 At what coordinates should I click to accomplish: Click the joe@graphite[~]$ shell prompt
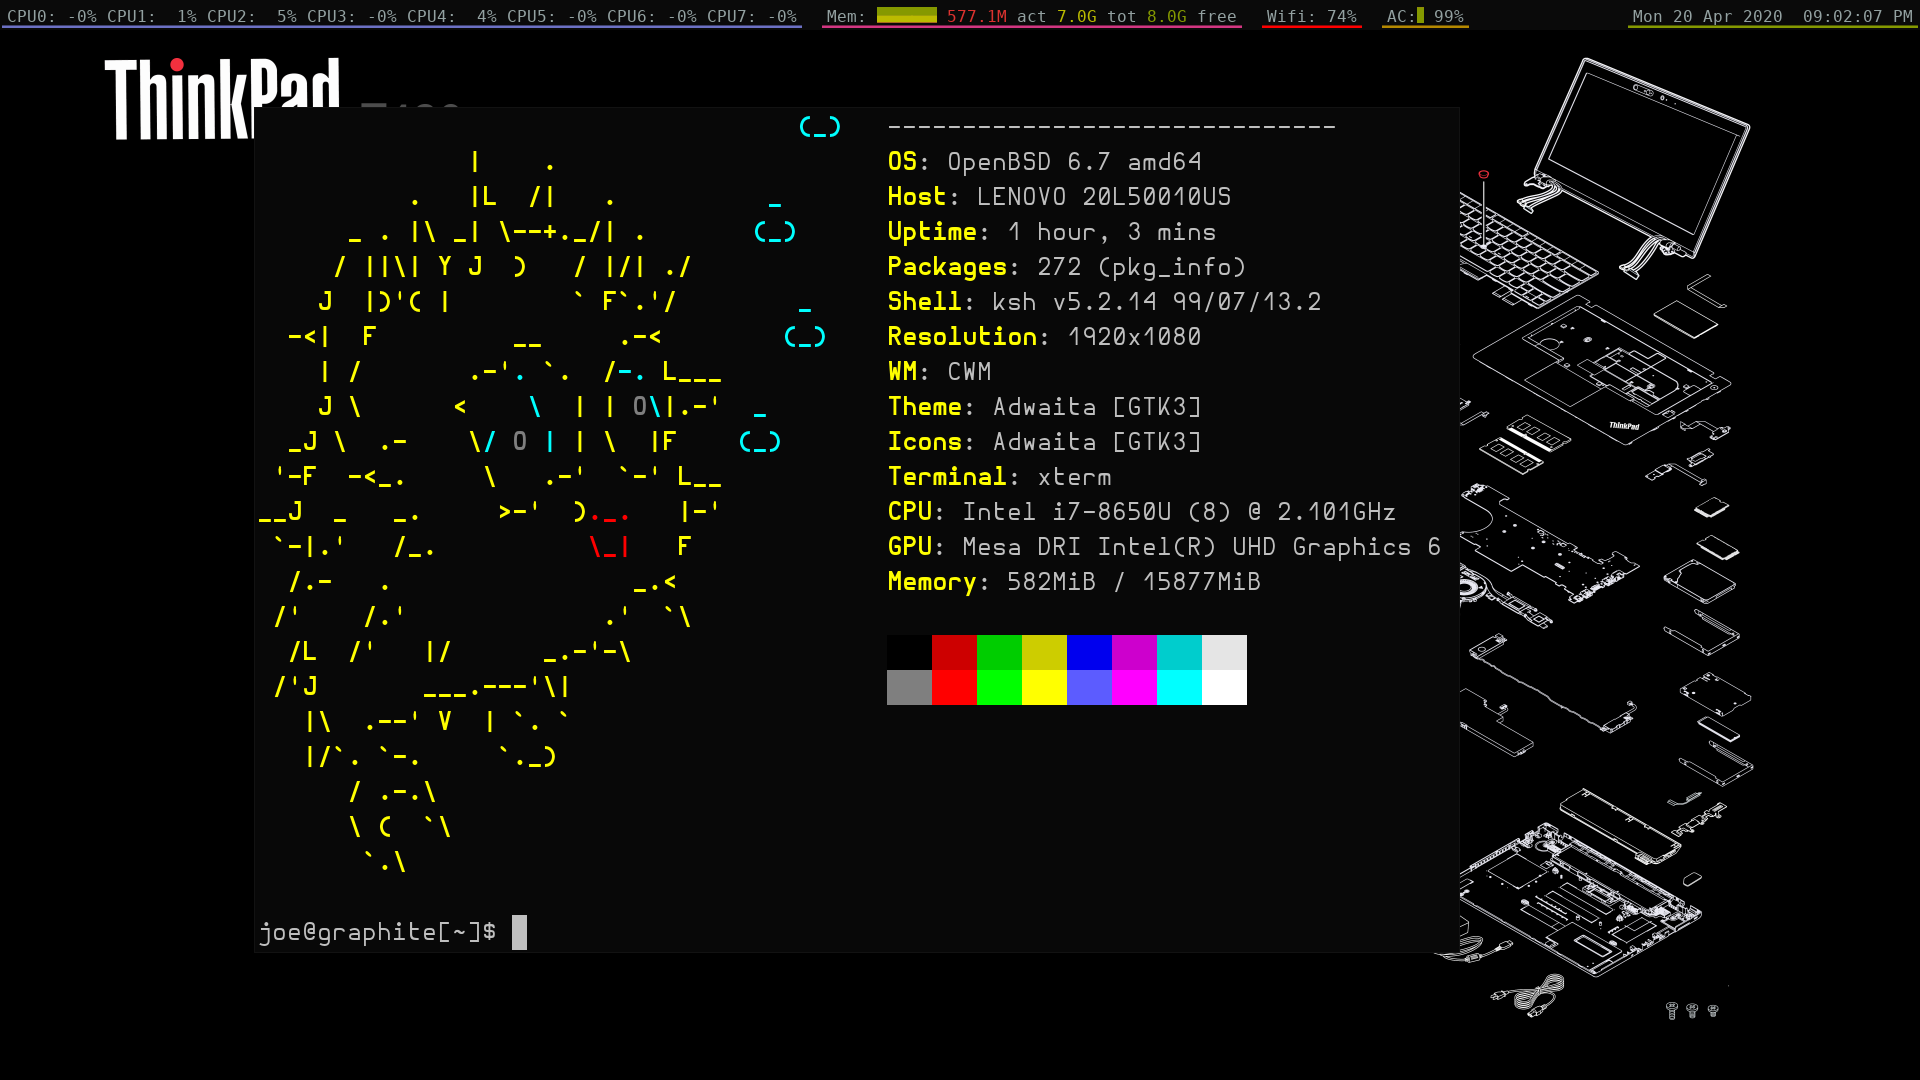[x=377, y=932]
